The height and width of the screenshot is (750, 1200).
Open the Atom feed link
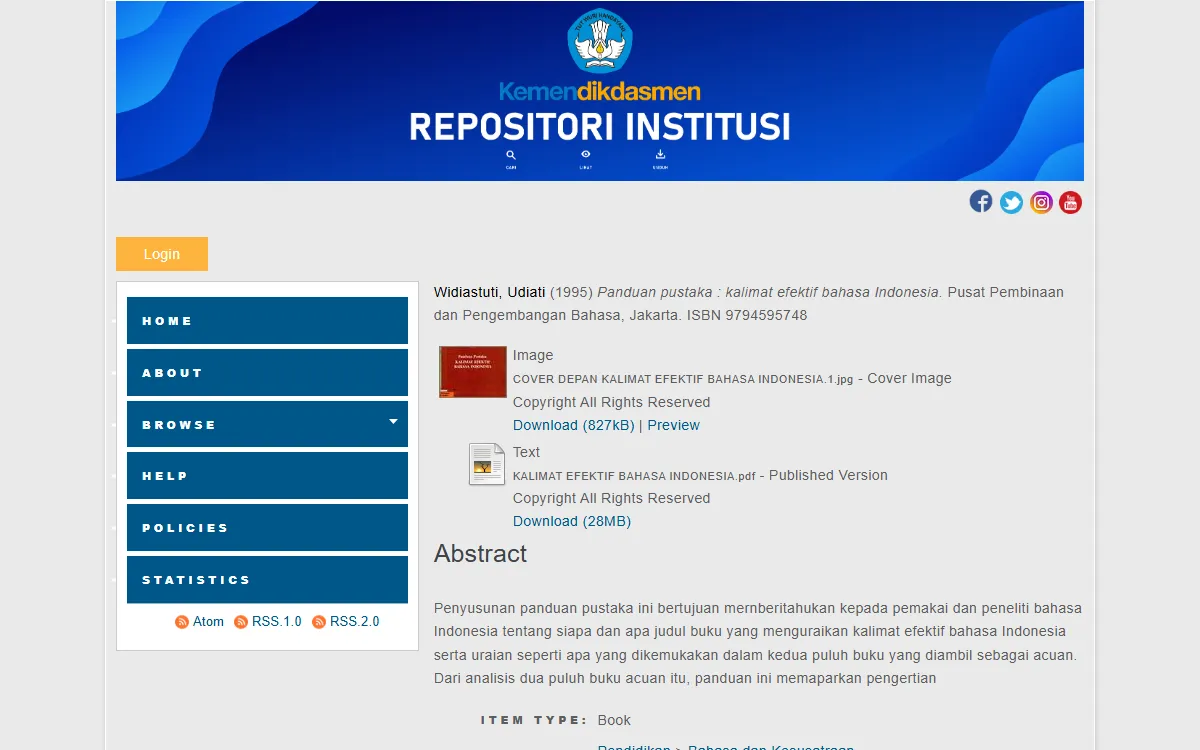coord(208,622)
